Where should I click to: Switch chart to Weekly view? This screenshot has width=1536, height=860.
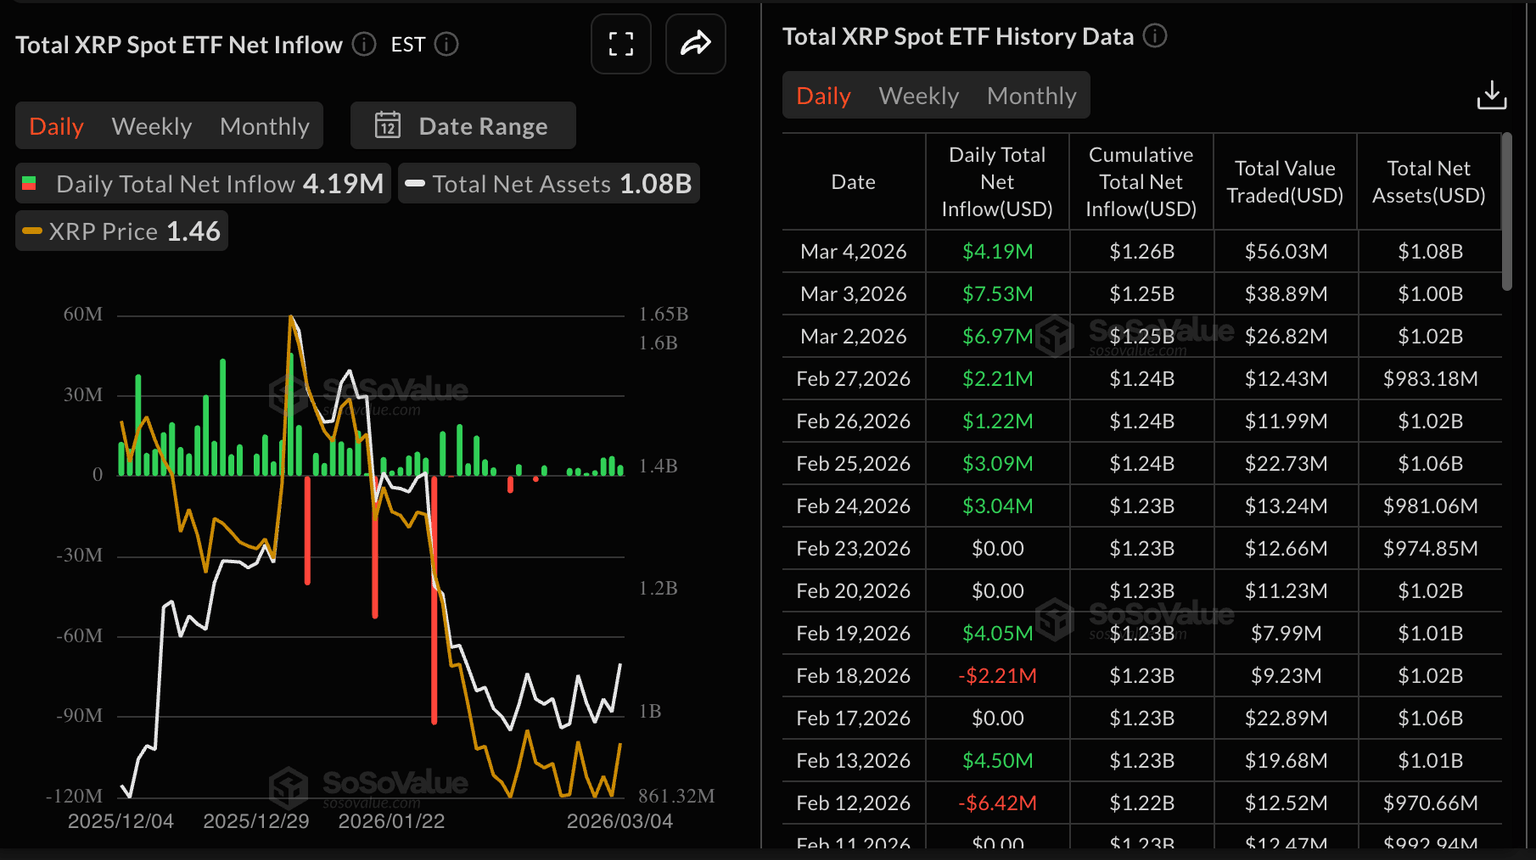(151, 126)
